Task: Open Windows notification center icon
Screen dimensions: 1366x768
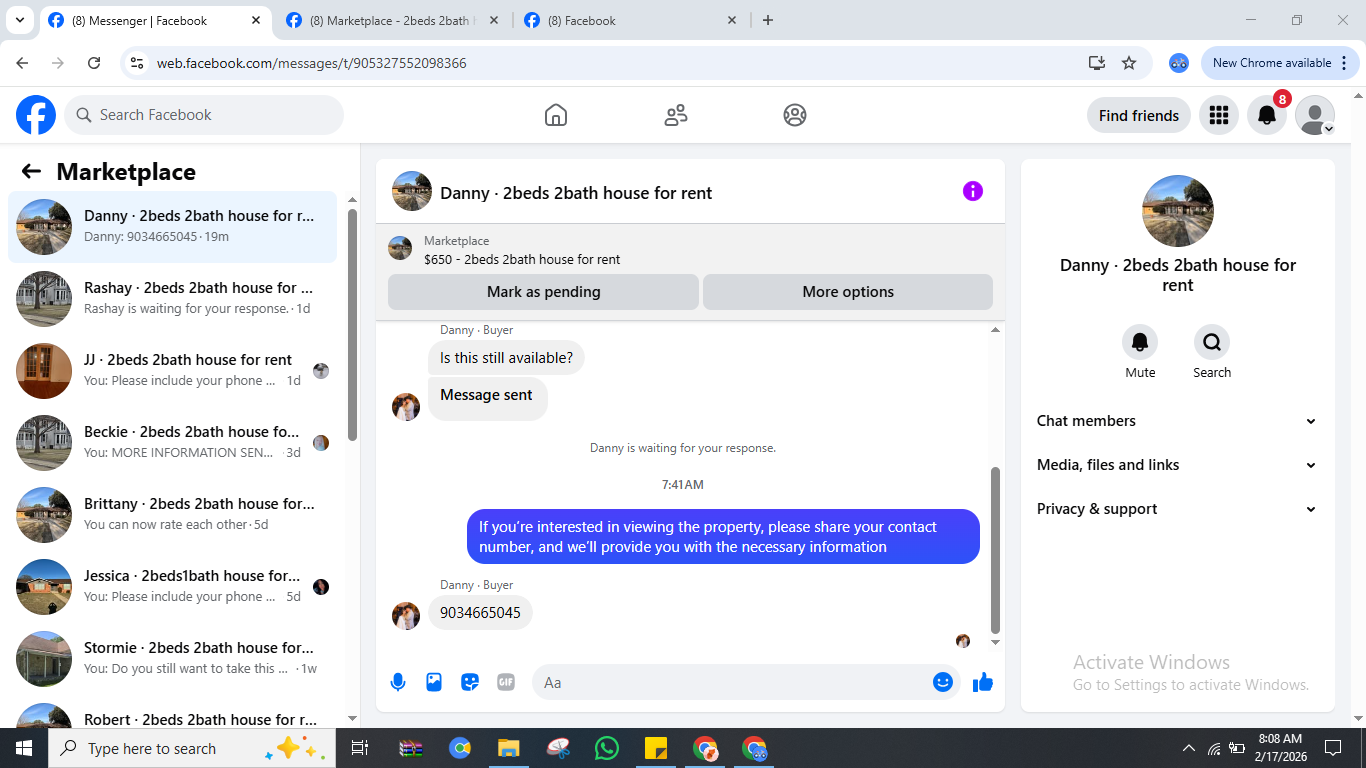Action: point(1333,748)
